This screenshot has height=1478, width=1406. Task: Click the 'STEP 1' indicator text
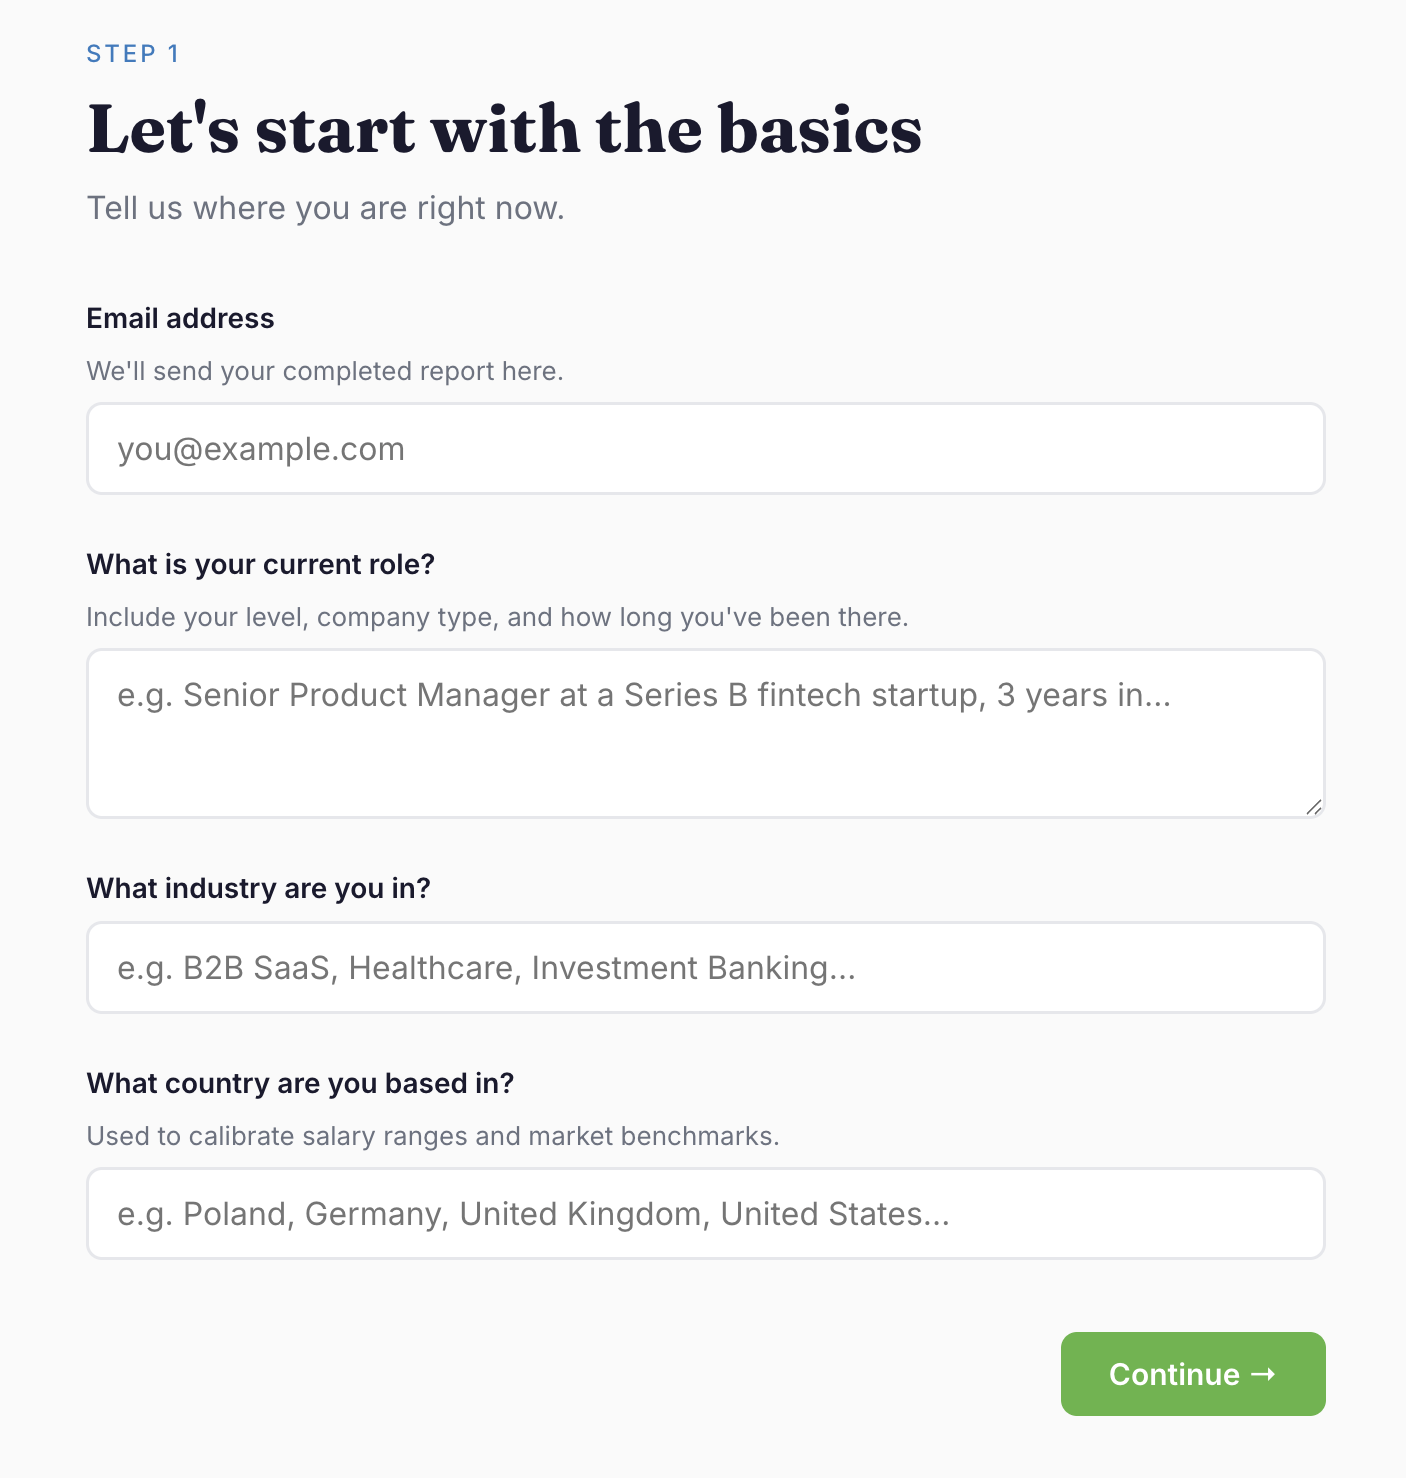pyautogui.click(x=133, y=54)
